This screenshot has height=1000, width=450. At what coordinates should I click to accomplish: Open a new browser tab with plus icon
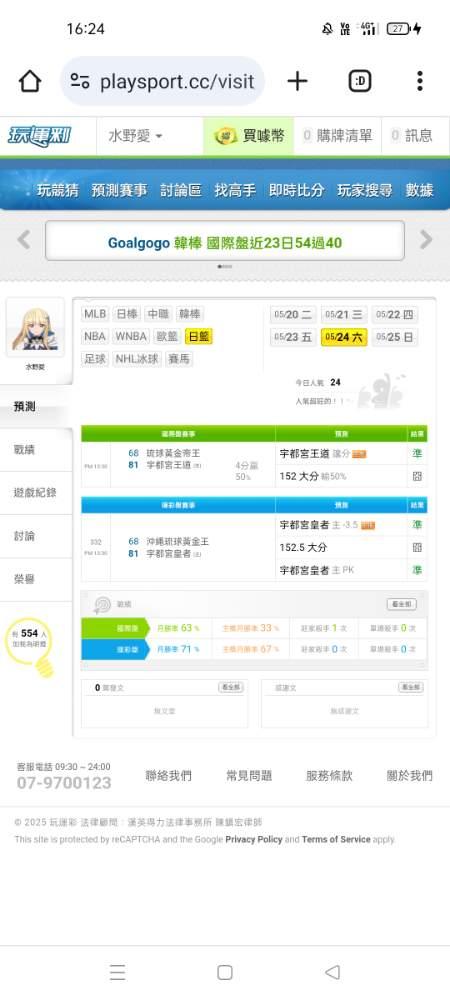(297, 81)
